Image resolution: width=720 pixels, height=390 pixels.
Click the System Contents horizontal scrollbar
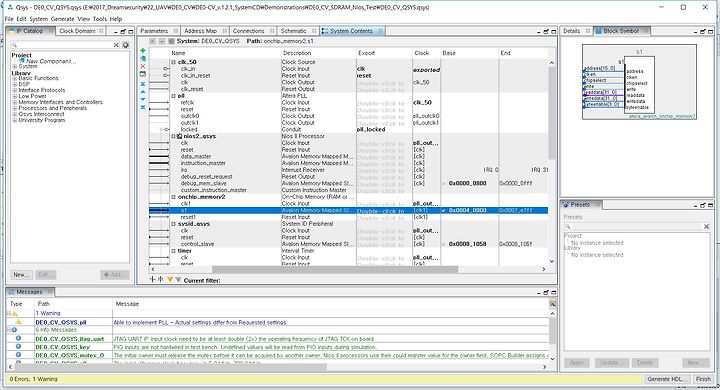[335, 269]
